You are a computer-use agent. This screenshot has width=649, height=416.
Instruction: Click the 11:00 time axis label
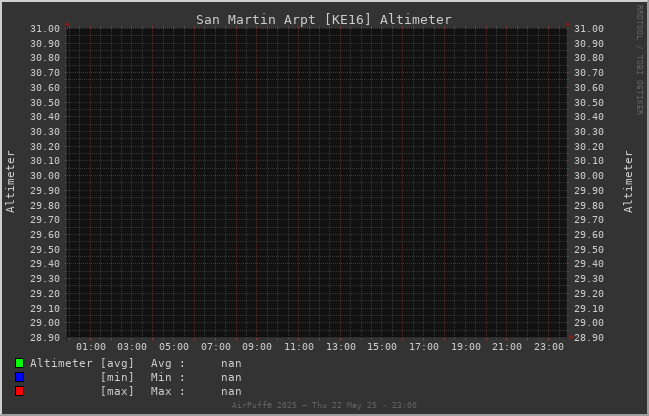click(299, 347)
